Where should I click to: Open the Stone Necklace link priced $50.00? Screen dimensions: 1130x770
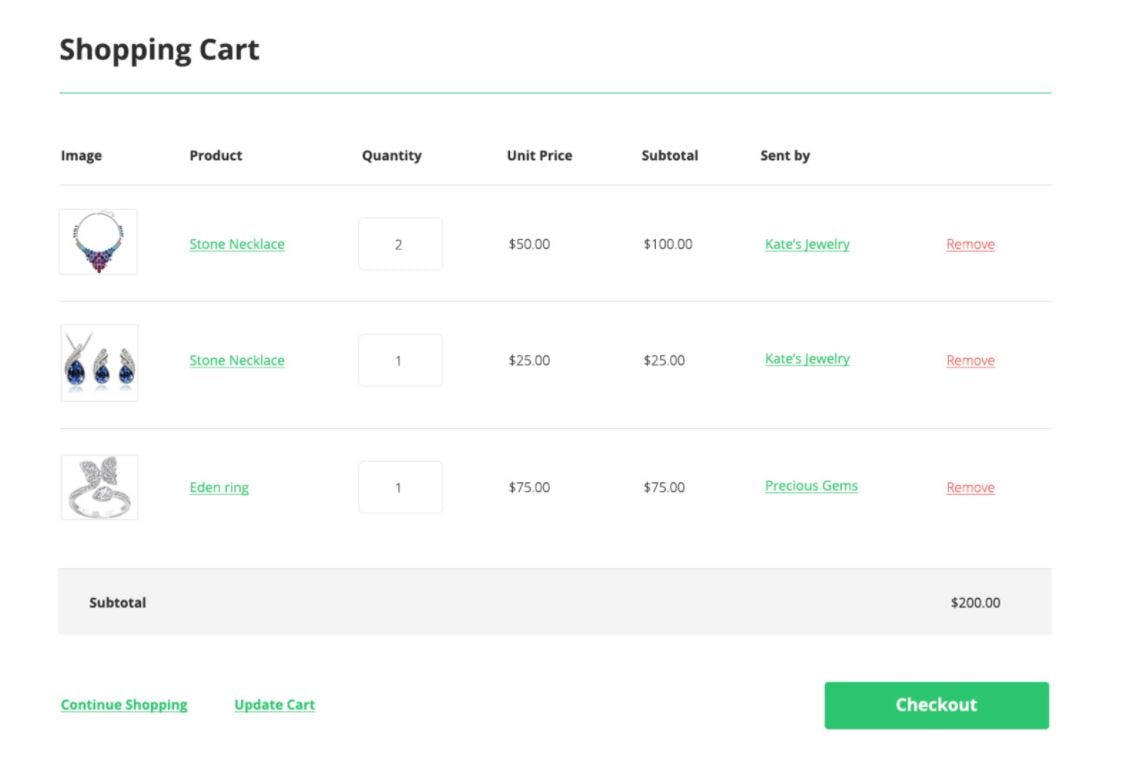point(237,244)
